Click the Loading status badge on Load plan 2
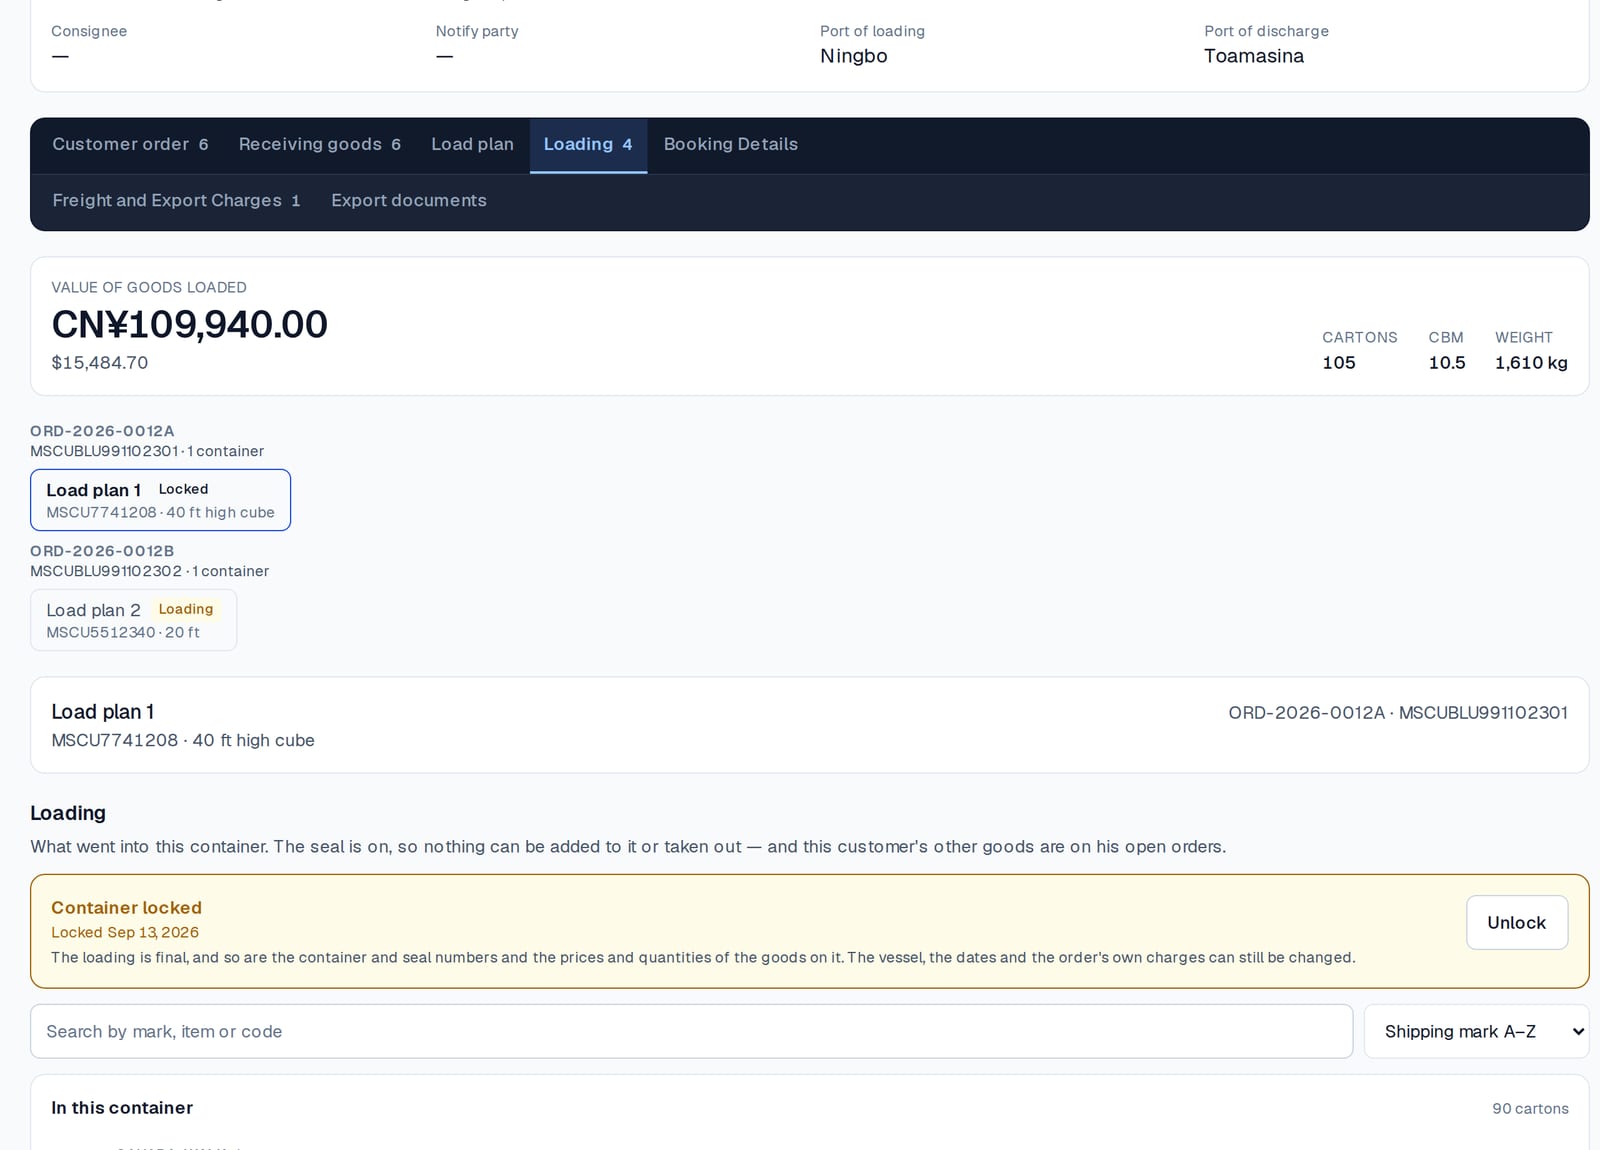Screen dimensions: 1600x1150 click(x=186, y=609)
